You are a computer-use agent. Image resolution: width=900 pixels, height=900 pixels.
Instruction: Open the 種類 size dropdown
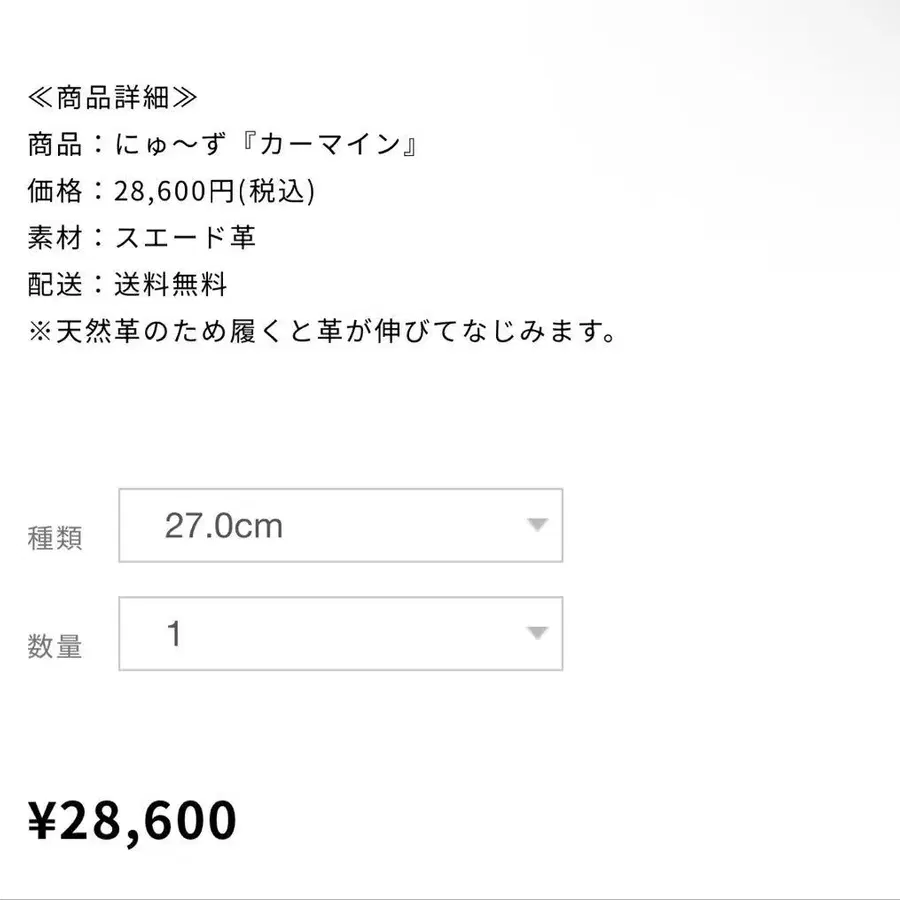340,525
